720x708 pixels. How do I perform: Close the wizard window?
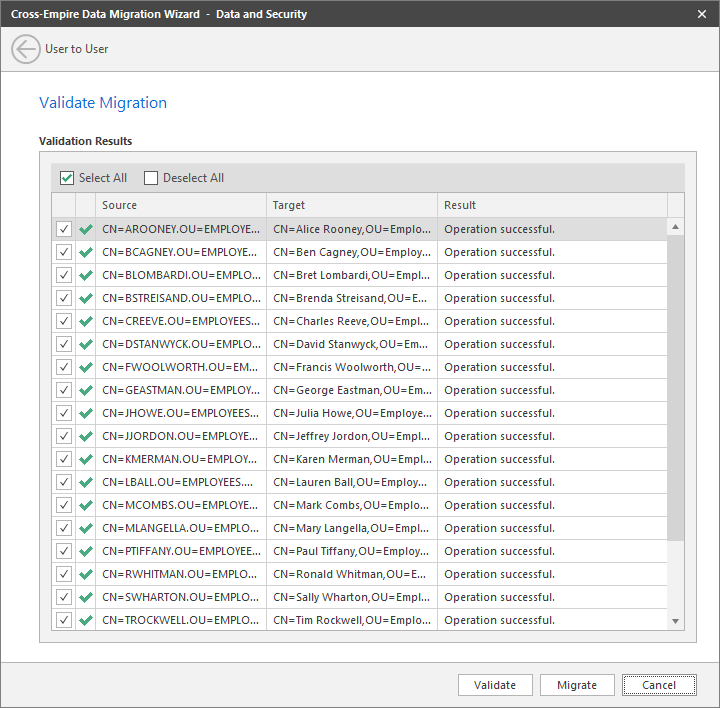[701, 14]
